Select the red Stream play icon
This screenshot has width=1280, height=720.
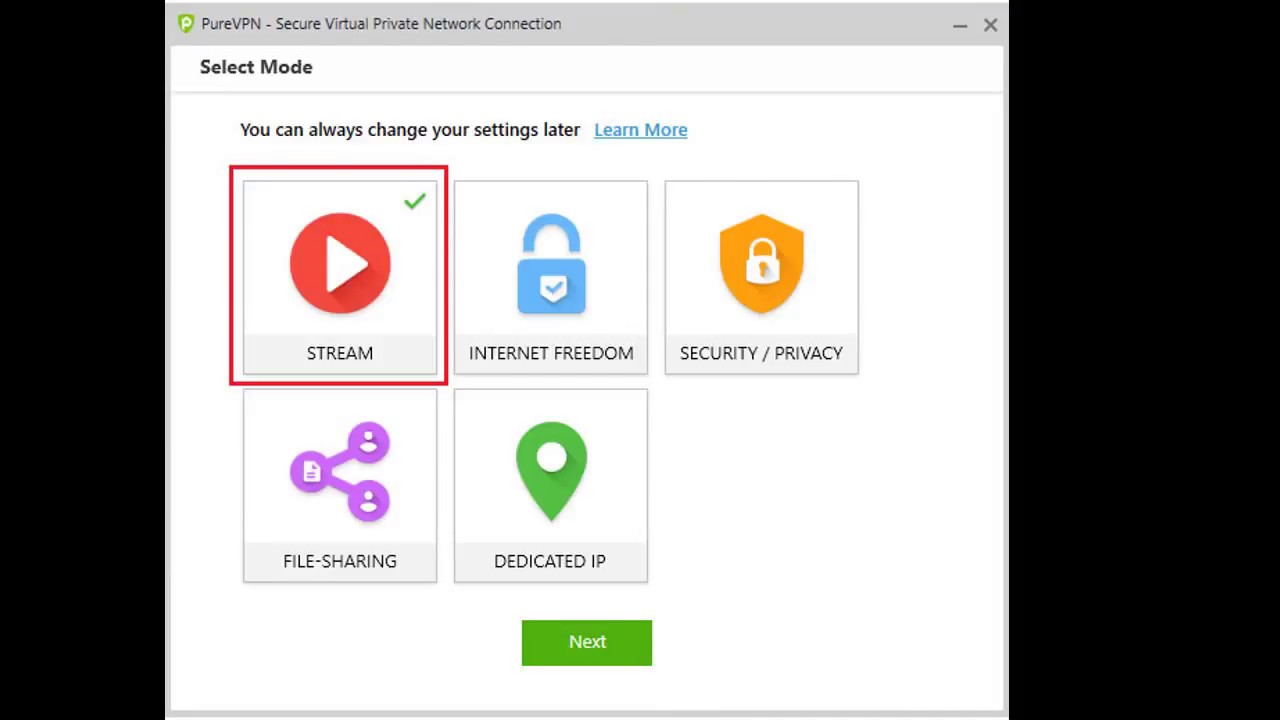pos(340,263)
